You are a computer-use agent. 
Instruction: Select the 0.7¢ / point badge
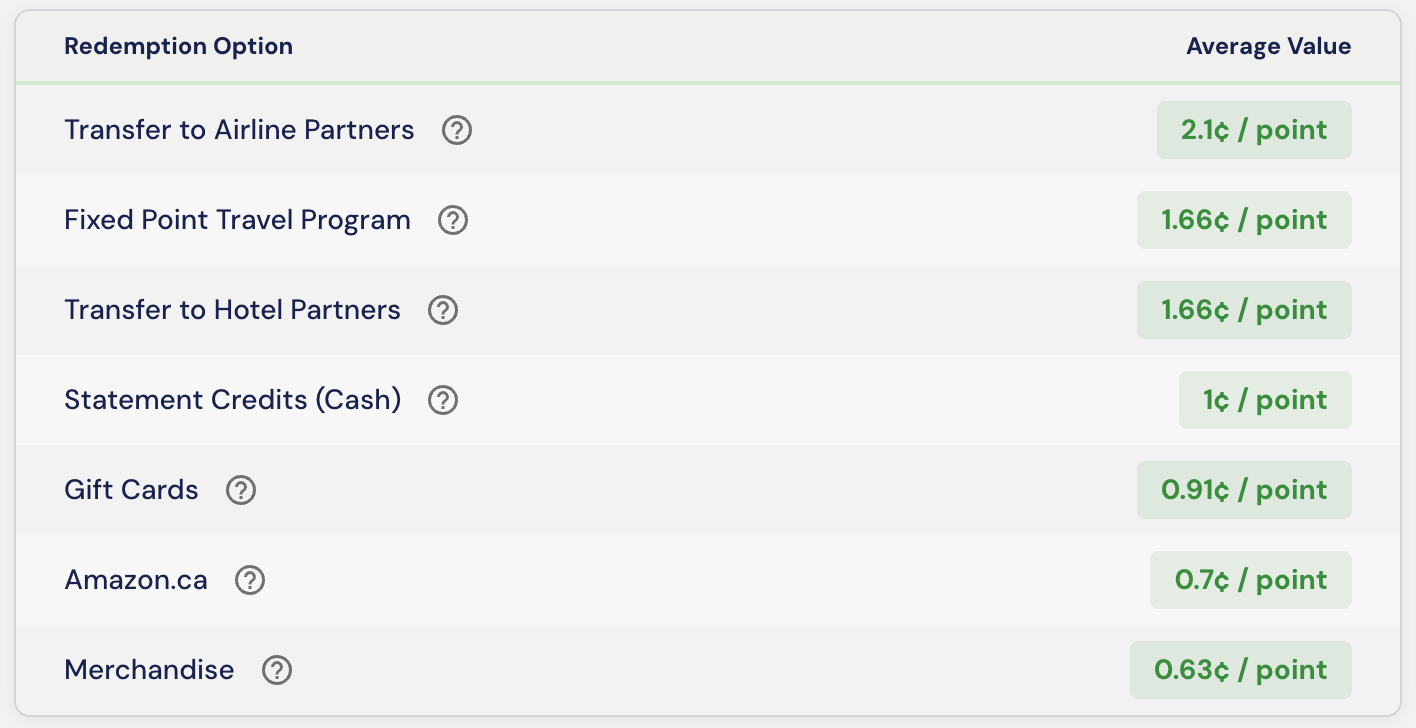1251,580
